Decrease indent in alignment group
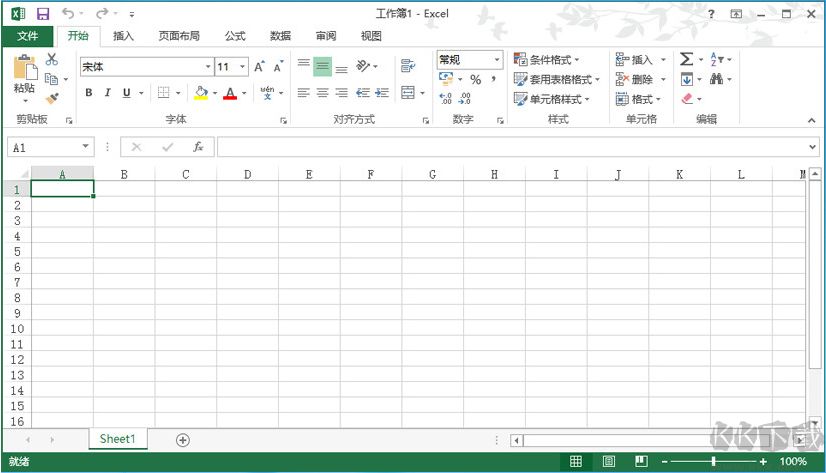This screenshot has height=473, width=826. tap(362, 93)
